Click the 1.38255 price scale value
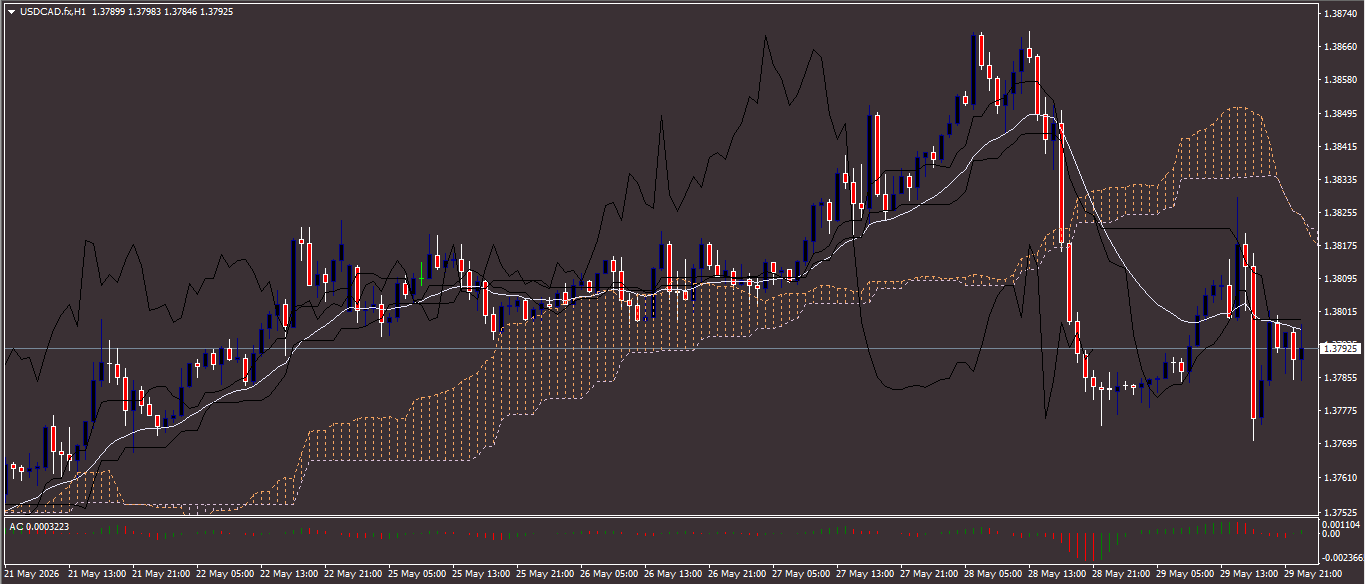 [1340, 213]
